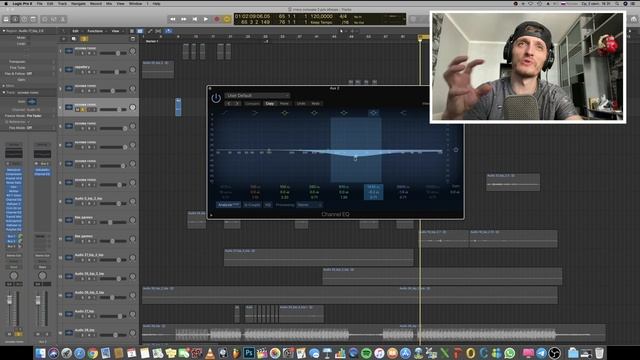The height and width of the screenshot is (360, 640).
Task: Expand the More section in inspector
Action: 4,86
